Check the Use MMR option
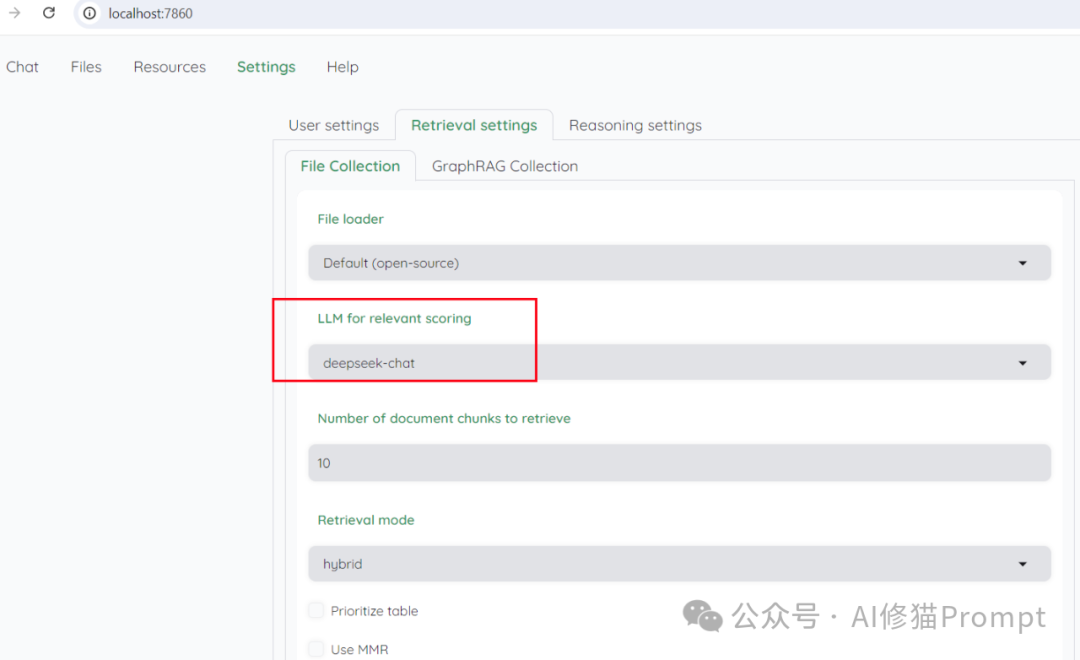 316,648
